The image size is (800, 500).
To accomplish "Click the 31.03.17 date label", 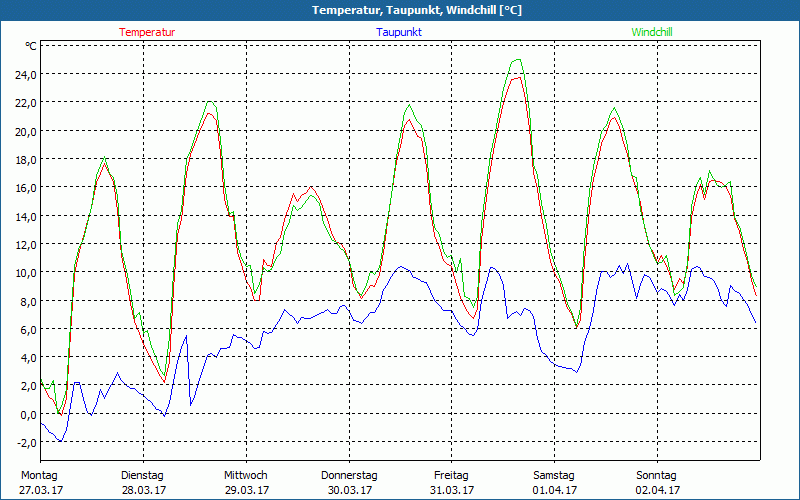I will coord(452,490).
